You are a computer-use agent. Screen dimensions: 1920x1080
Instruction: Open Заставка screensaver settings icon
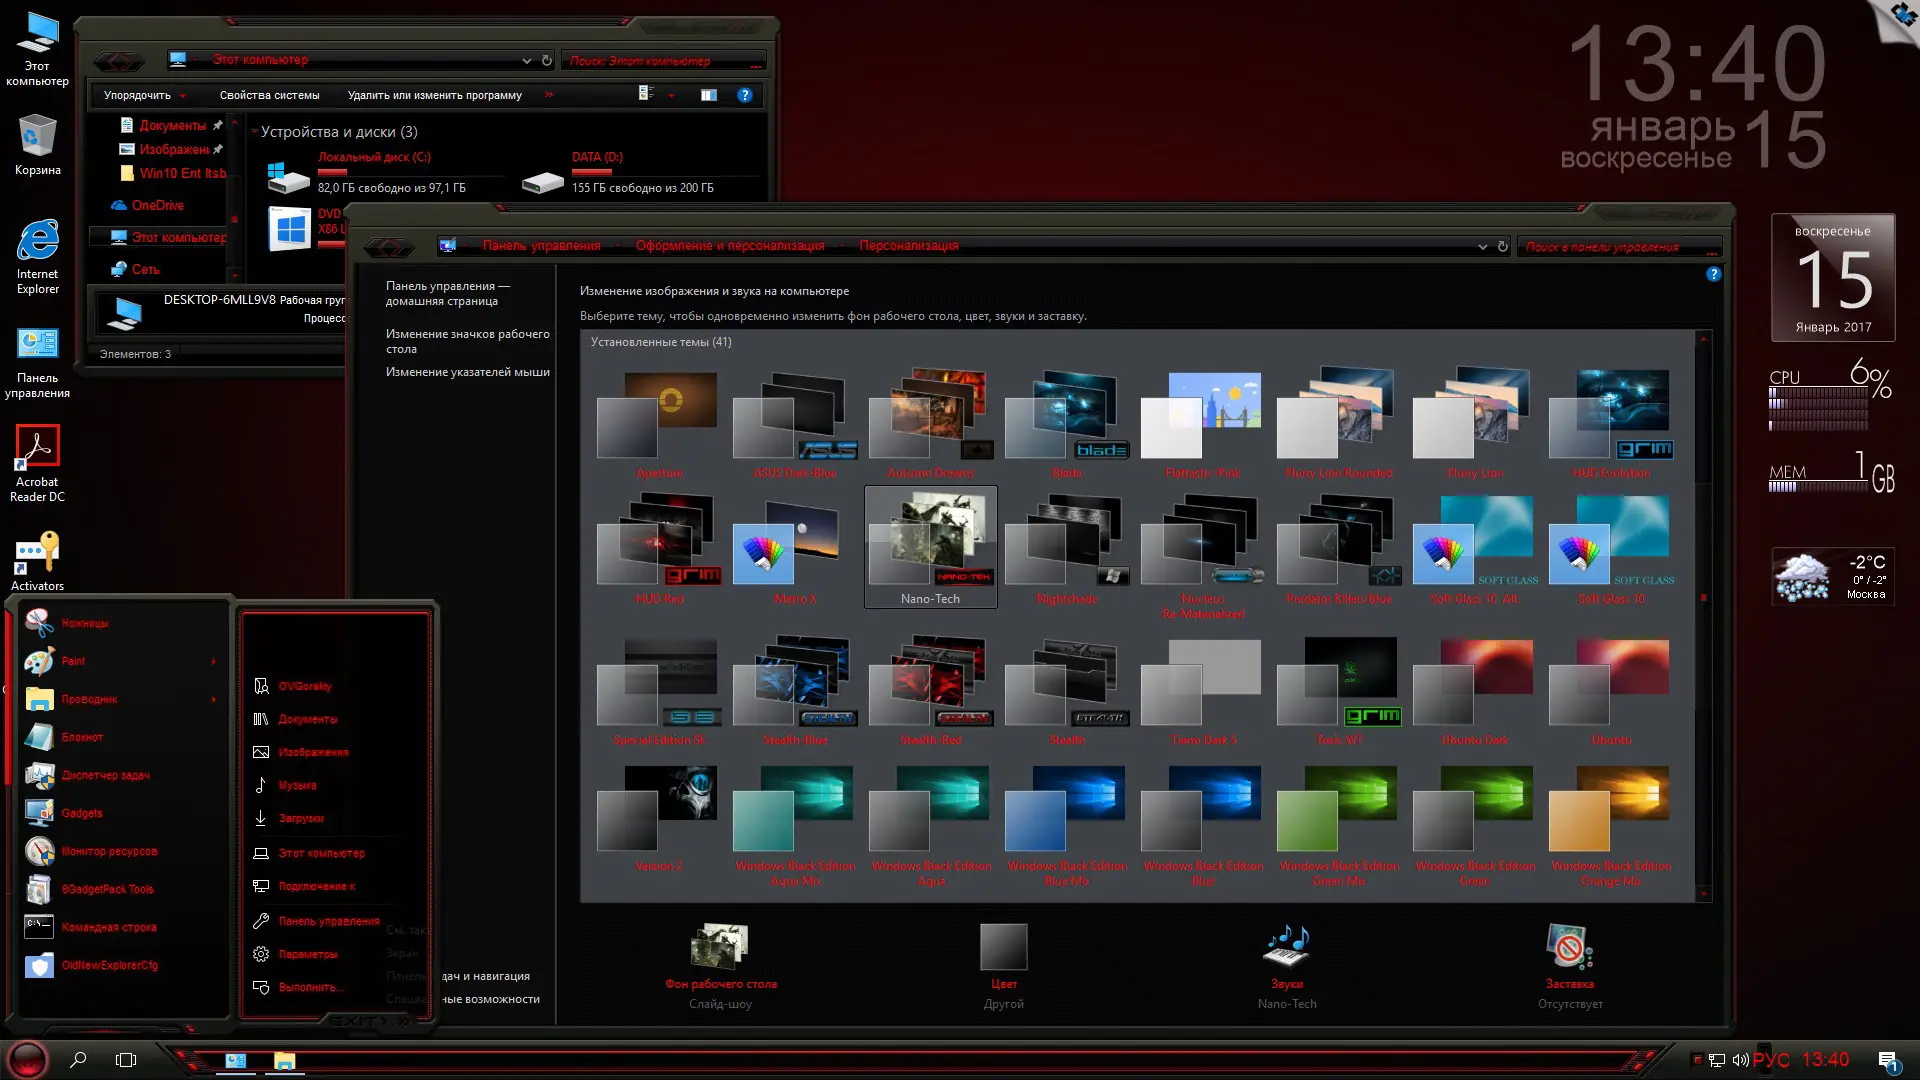(x=1569, y=947)
